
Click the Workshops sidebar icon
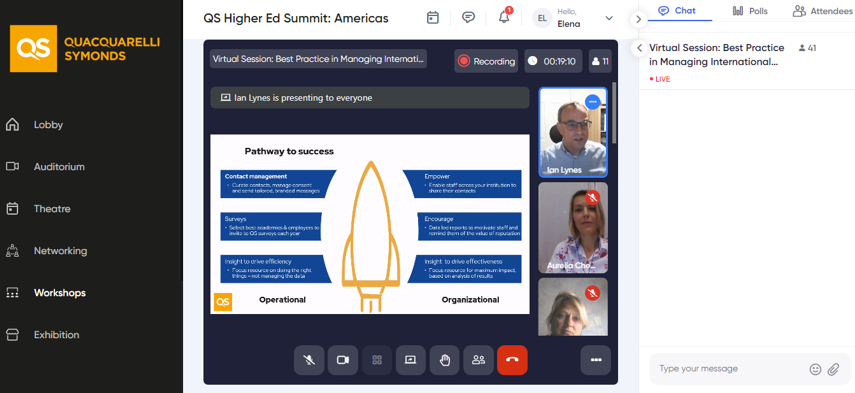(12, 293)
